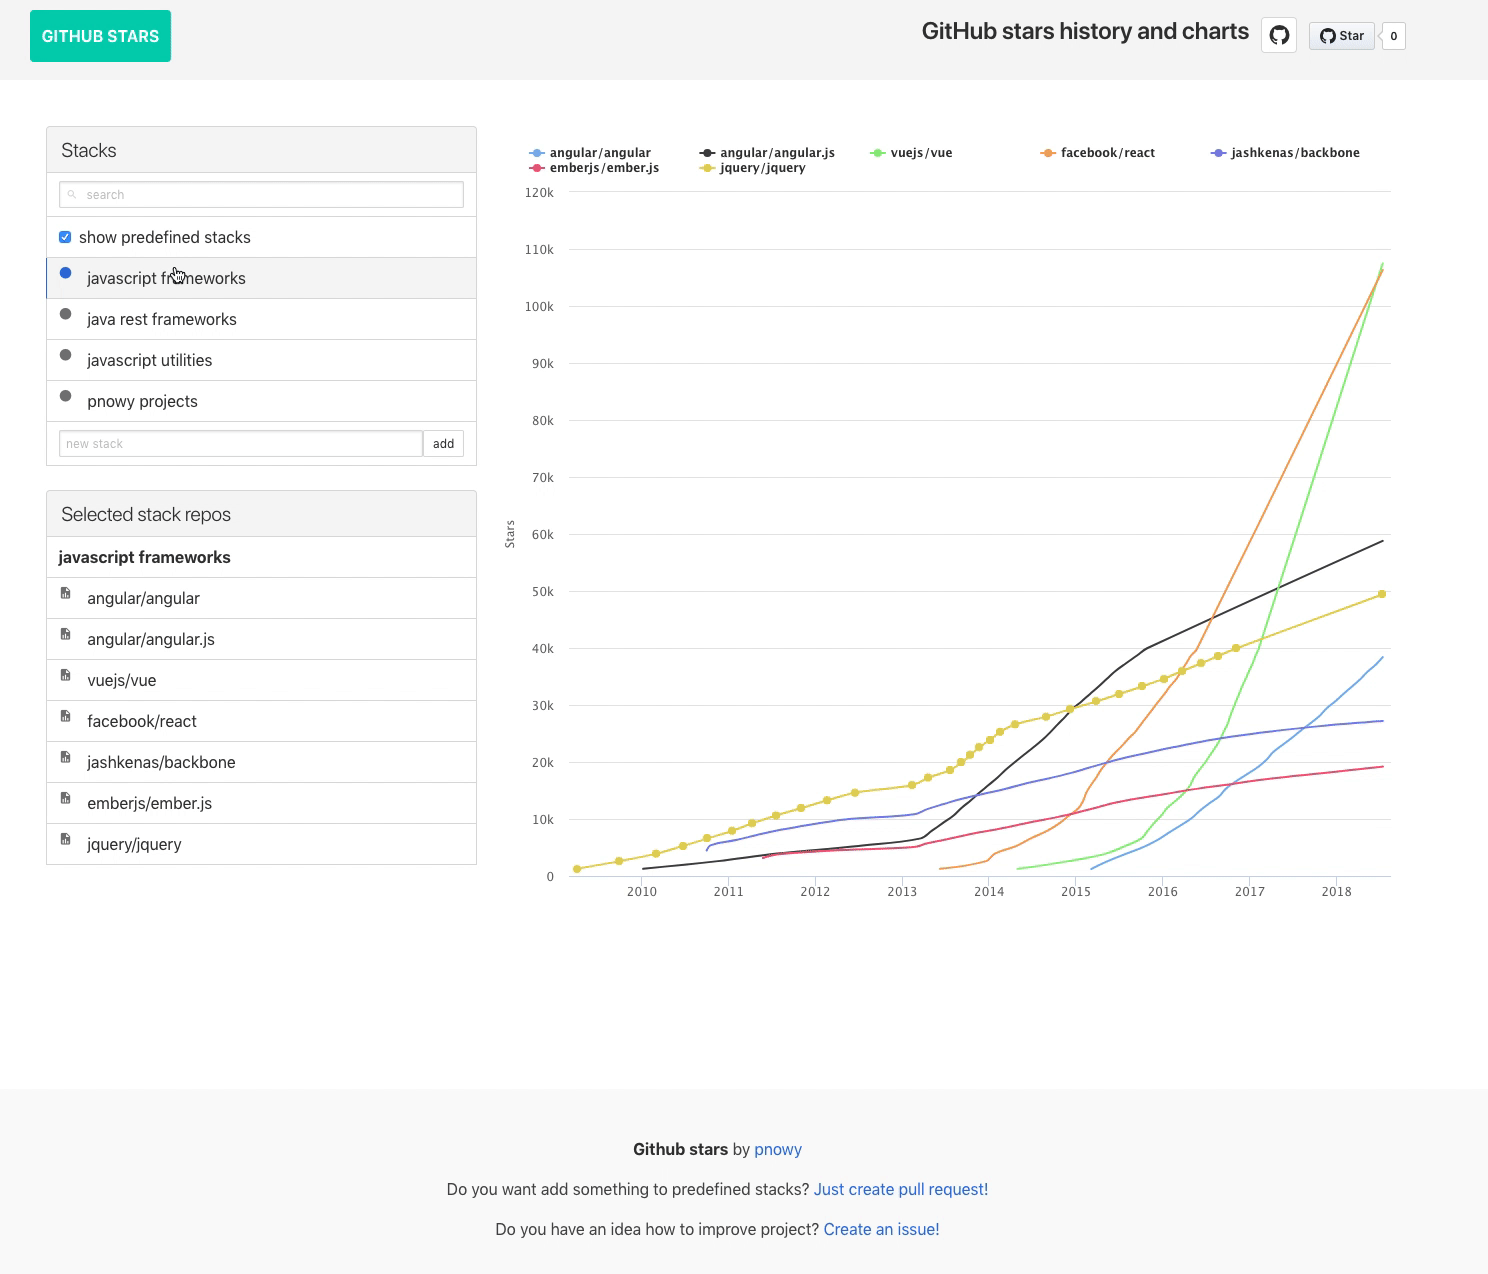Click chart icon beside angular/angular.js repo

pyautogui.click(x=66, y=634)
